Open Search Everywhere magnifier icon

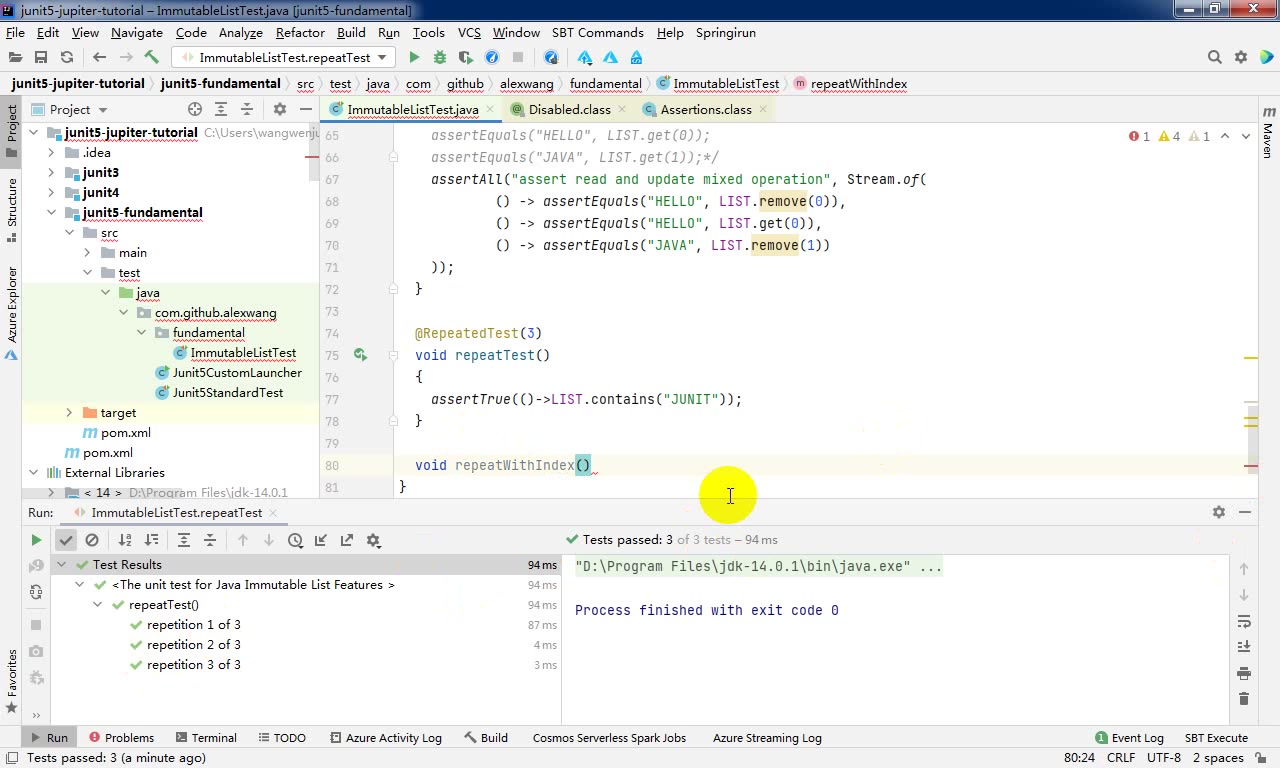tap(1215, 57)
